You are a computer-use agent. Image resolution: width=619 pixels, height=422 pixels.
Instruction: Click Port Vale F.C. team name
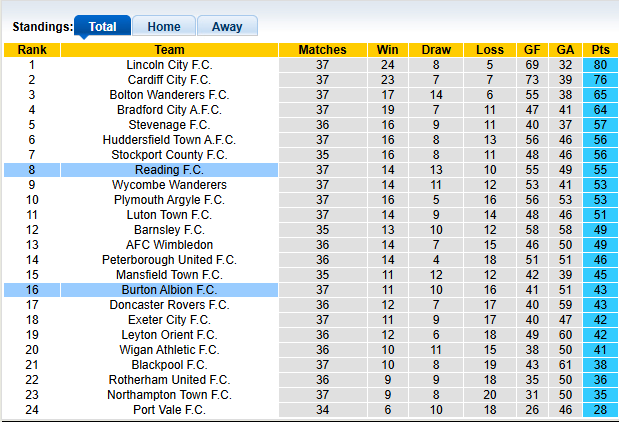point(169,410)
